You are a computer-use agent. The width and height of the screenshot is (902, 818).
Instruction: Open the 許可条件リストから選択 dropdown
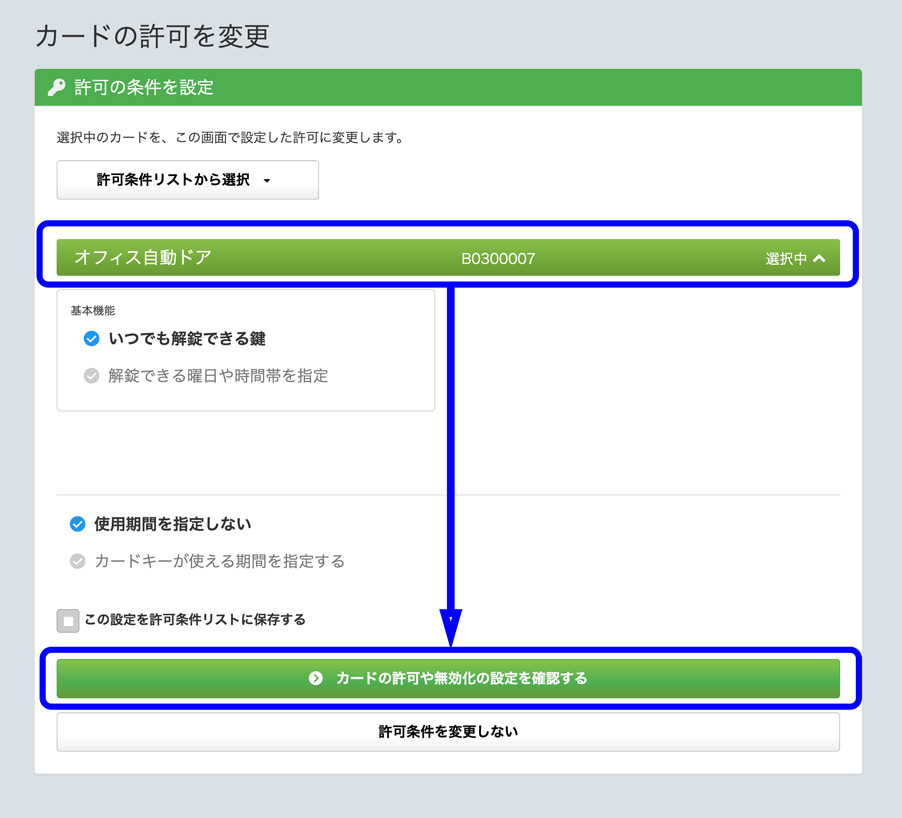pos(187,180)
